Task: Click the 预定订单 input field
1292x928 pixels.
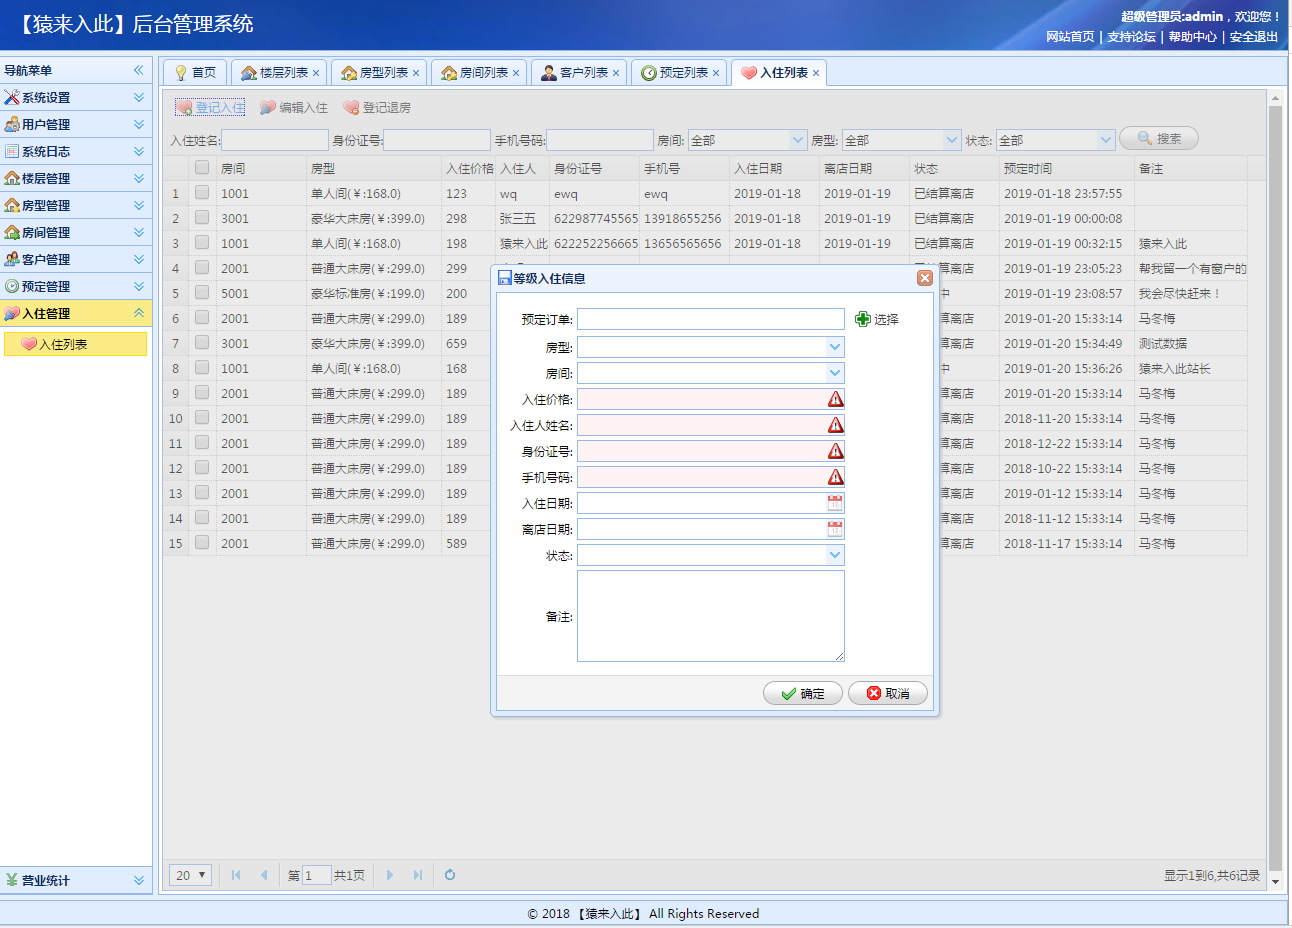Action: tap(711, 319)
